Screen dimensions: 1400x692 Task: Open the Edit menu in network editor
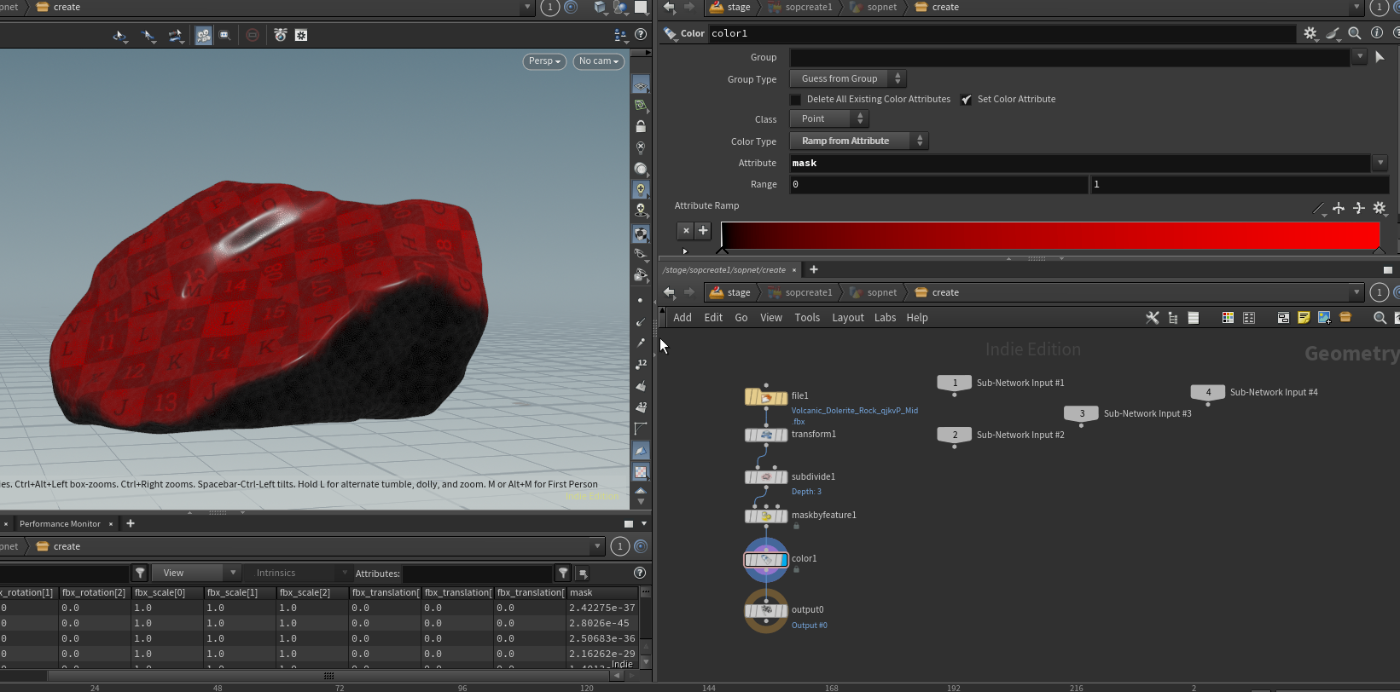pos(713,318)
